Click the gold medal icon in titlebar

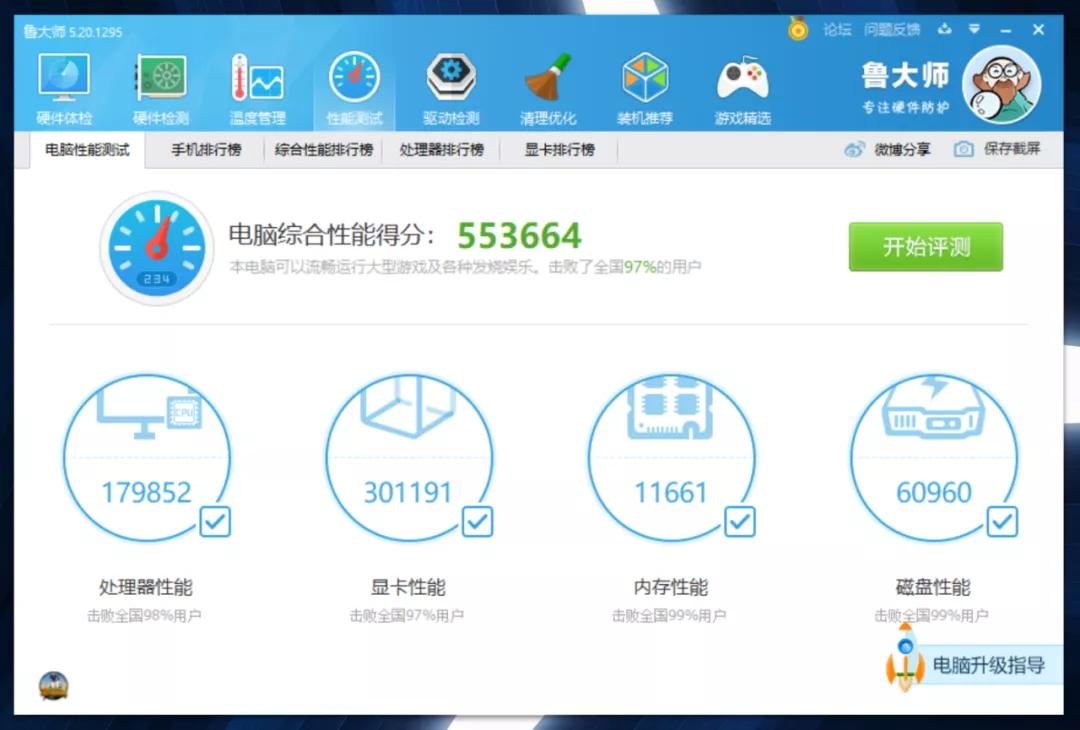798,29
